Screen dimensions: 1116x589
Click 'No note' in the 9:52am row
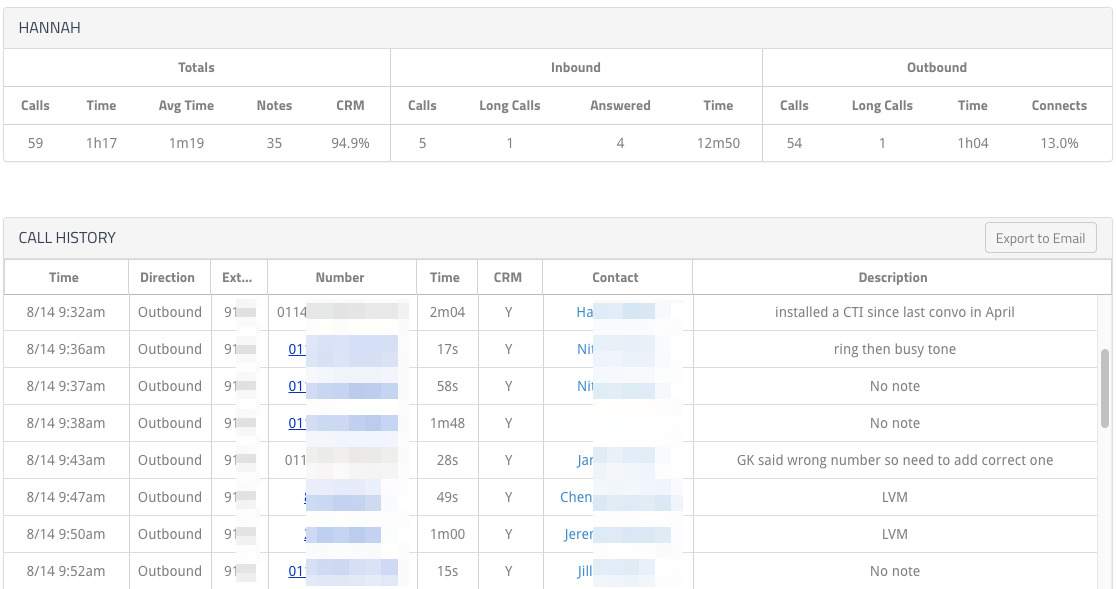895,571
